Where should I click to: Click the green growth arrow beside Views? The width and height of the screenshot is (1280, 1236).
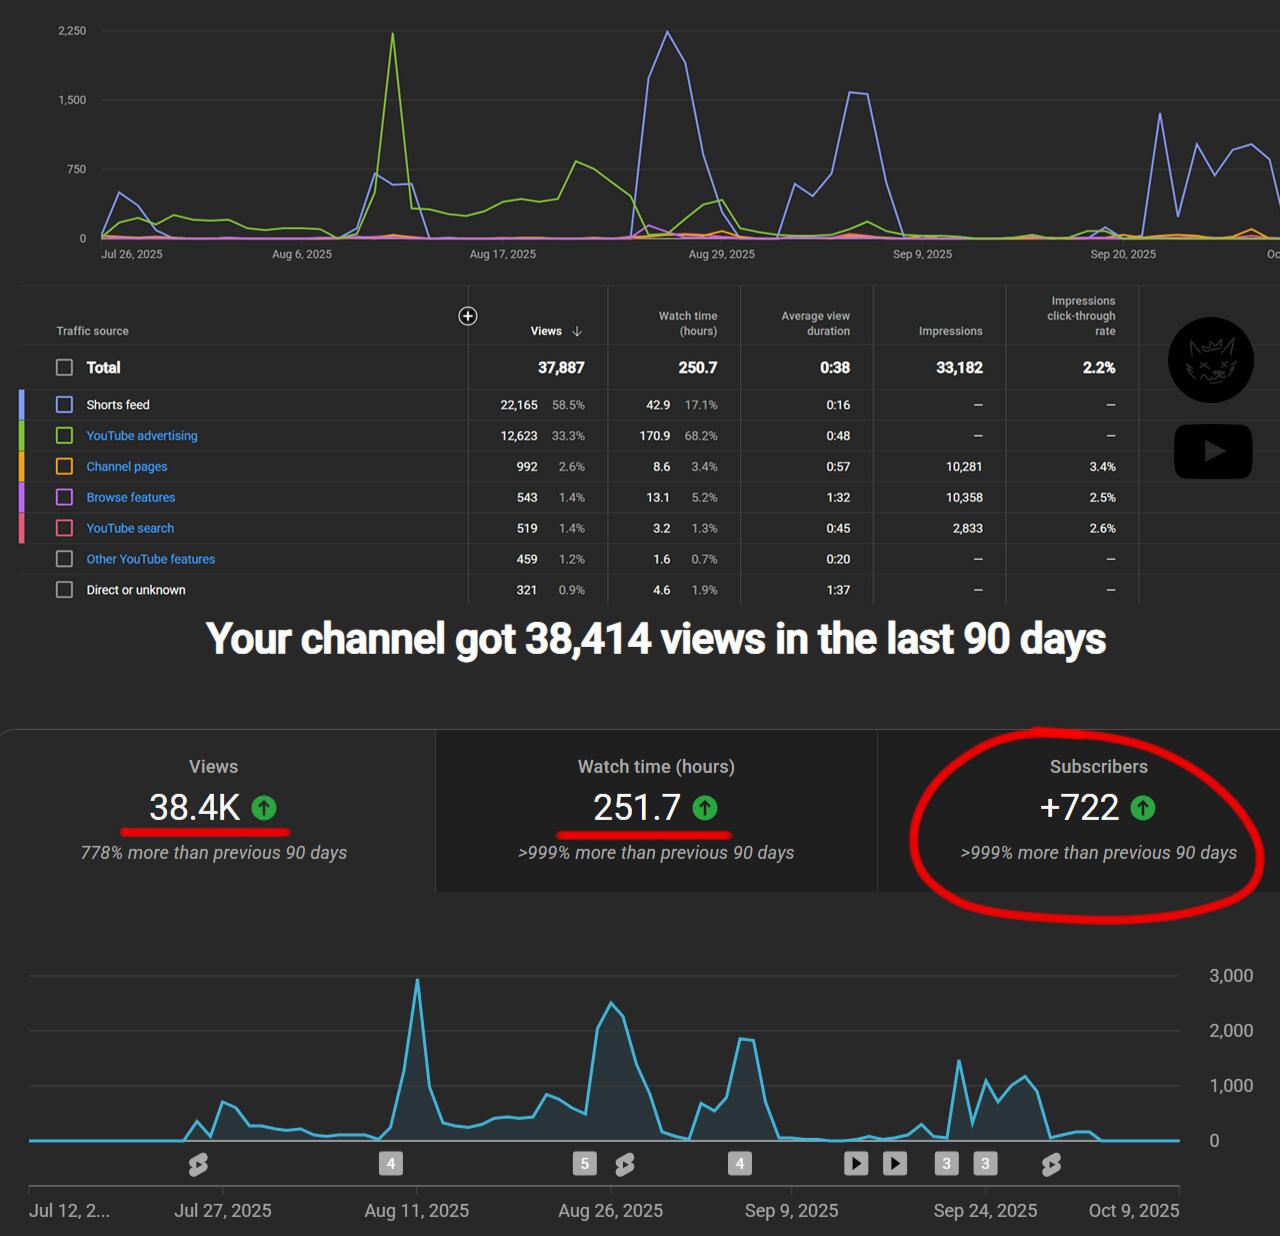(x=264, y=808)
